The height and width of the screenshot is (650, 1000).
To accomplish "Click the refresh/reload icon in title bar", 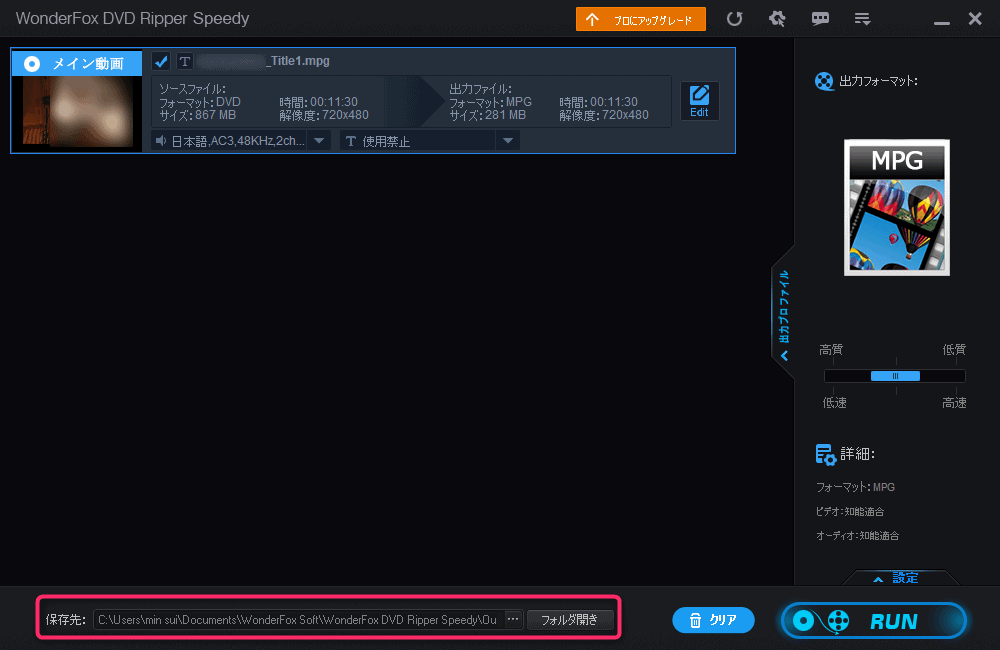I will [x=735, y=19].
